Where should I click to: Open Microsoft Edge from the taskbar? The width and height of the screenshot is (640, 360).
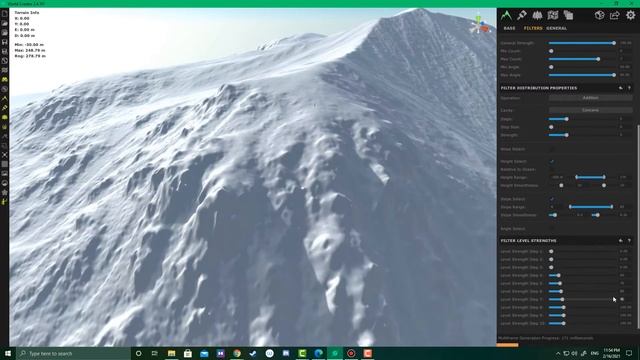318,353
